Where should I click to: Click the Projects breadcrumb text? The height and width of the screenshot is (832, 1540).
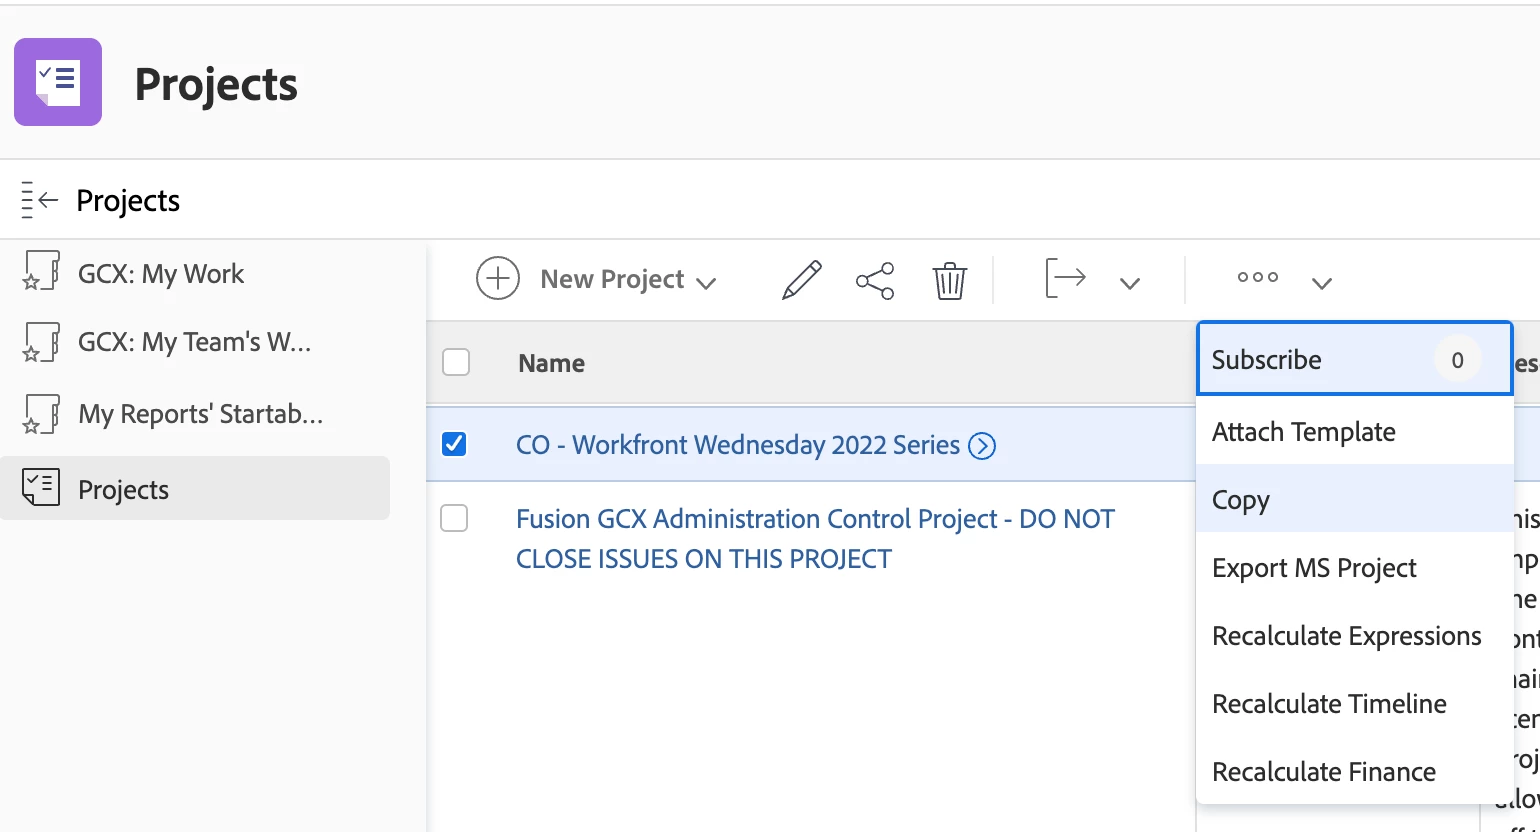tap(128, 200)
